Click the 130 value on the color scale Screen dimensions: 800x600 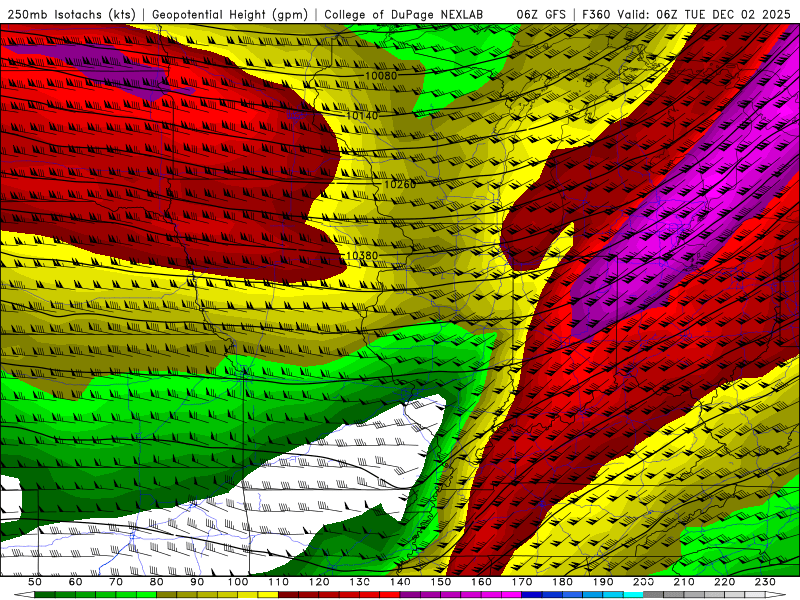(360, 582)
